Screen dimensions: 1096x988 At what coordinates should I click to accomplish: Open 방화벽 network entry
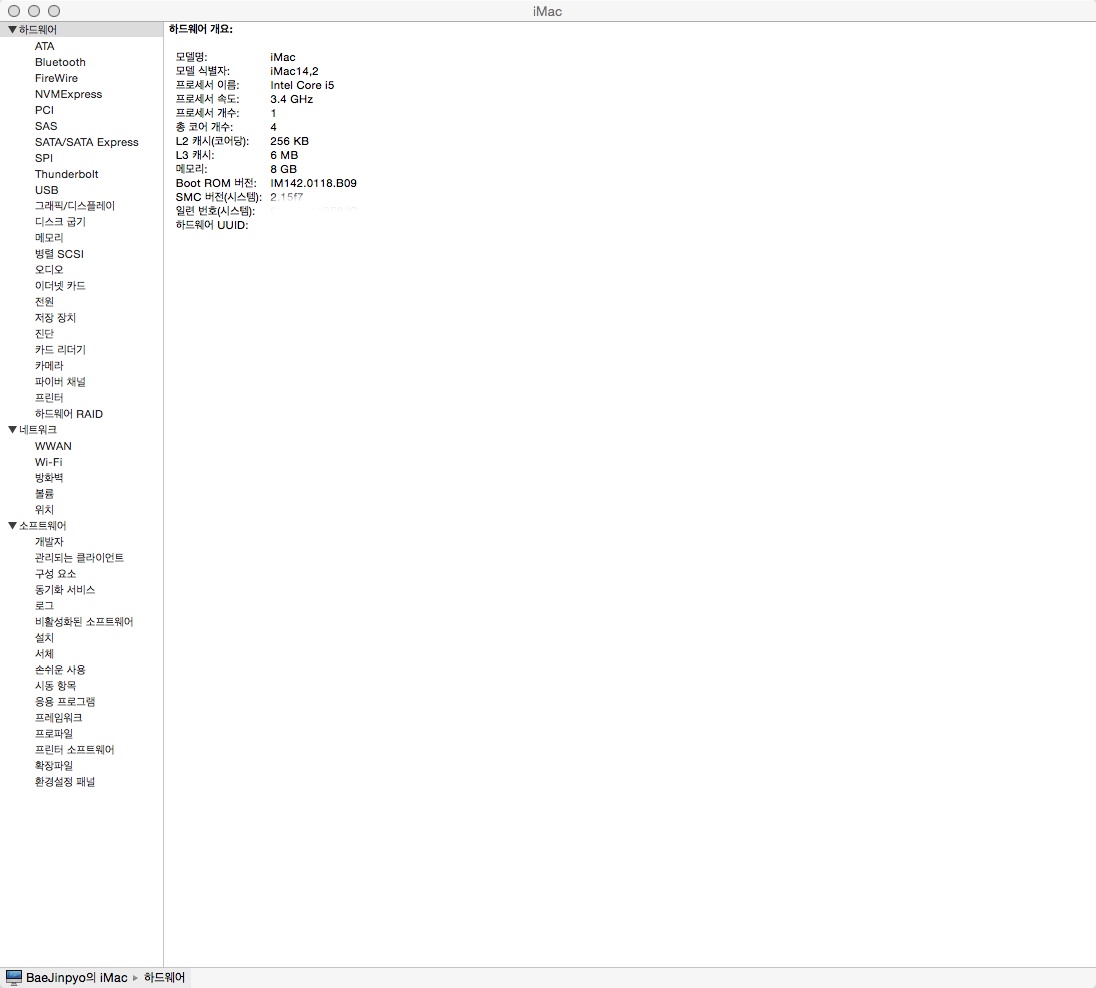[49, 478]
